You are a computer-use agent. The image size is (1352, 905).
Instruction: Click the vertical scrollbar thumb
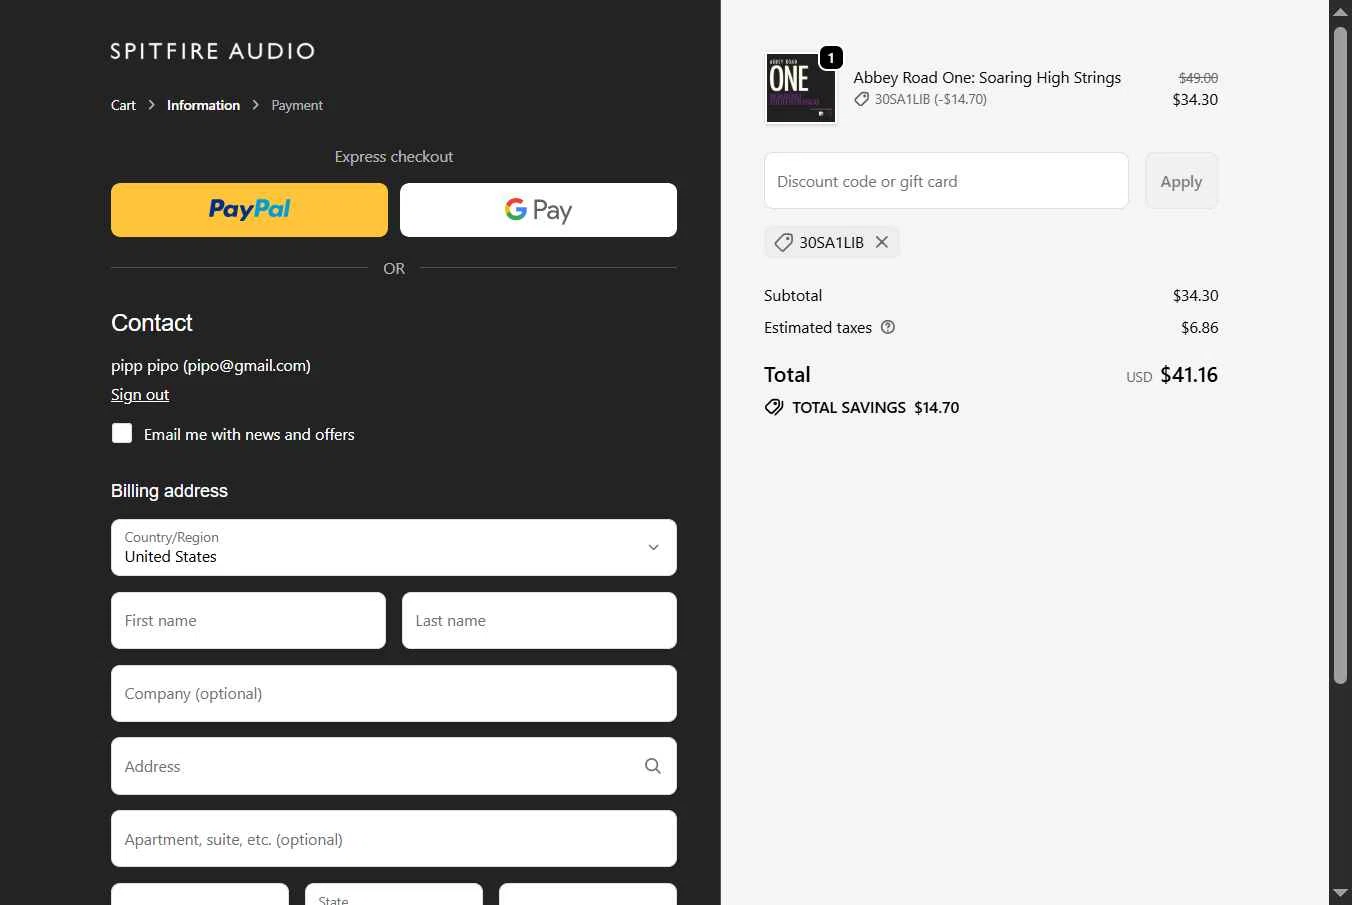point(1340,355)
